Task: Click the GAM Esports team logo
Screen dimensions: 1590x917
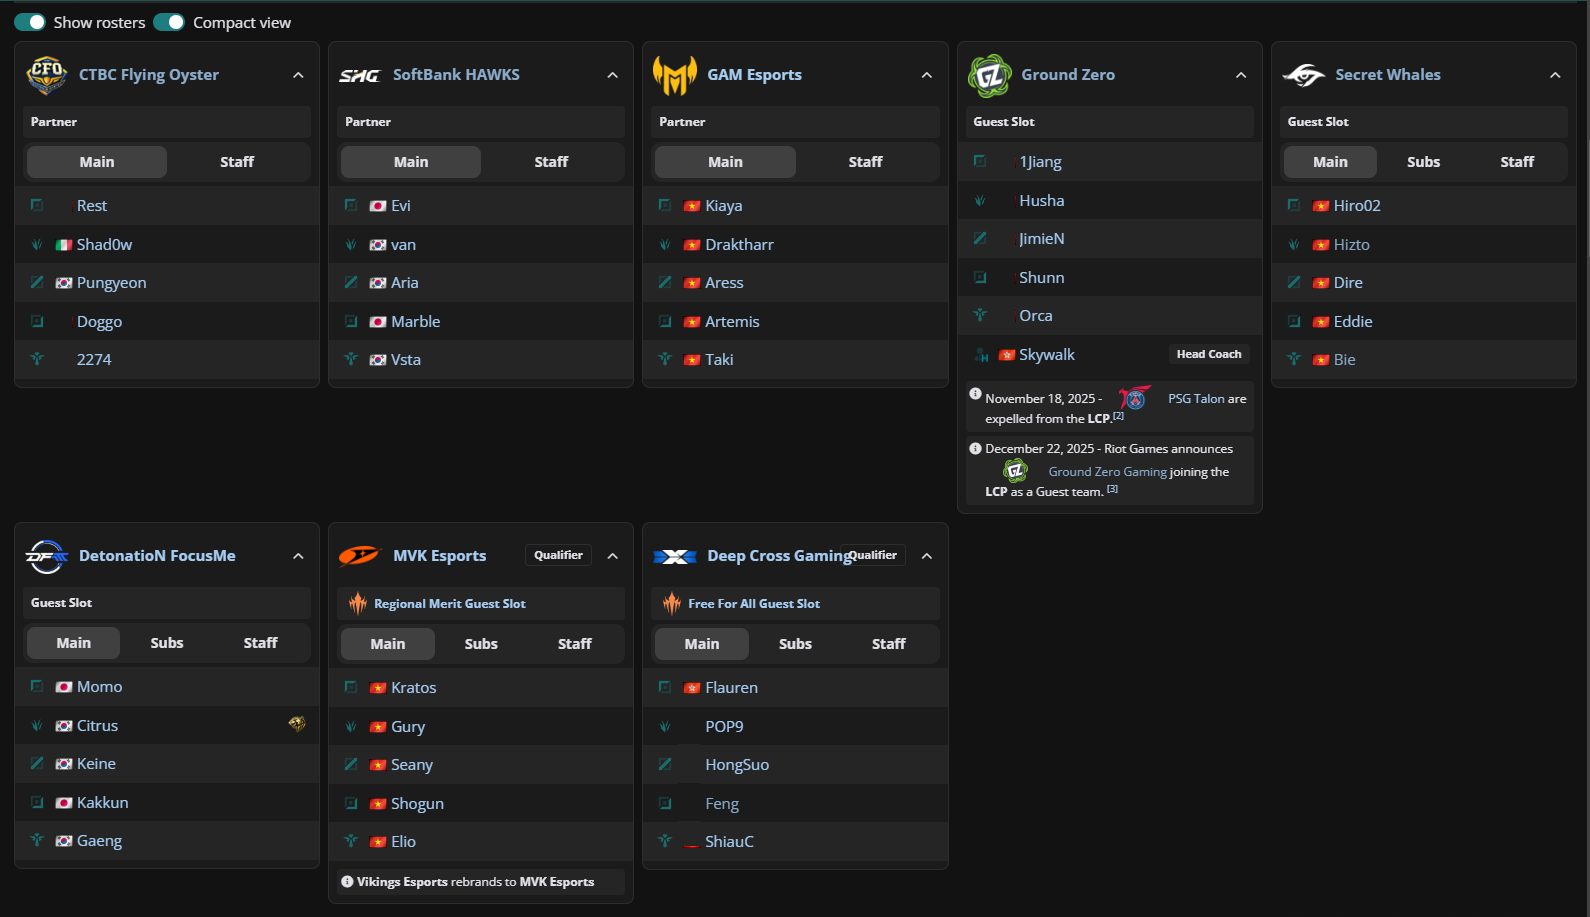Action: click(674, 75)
